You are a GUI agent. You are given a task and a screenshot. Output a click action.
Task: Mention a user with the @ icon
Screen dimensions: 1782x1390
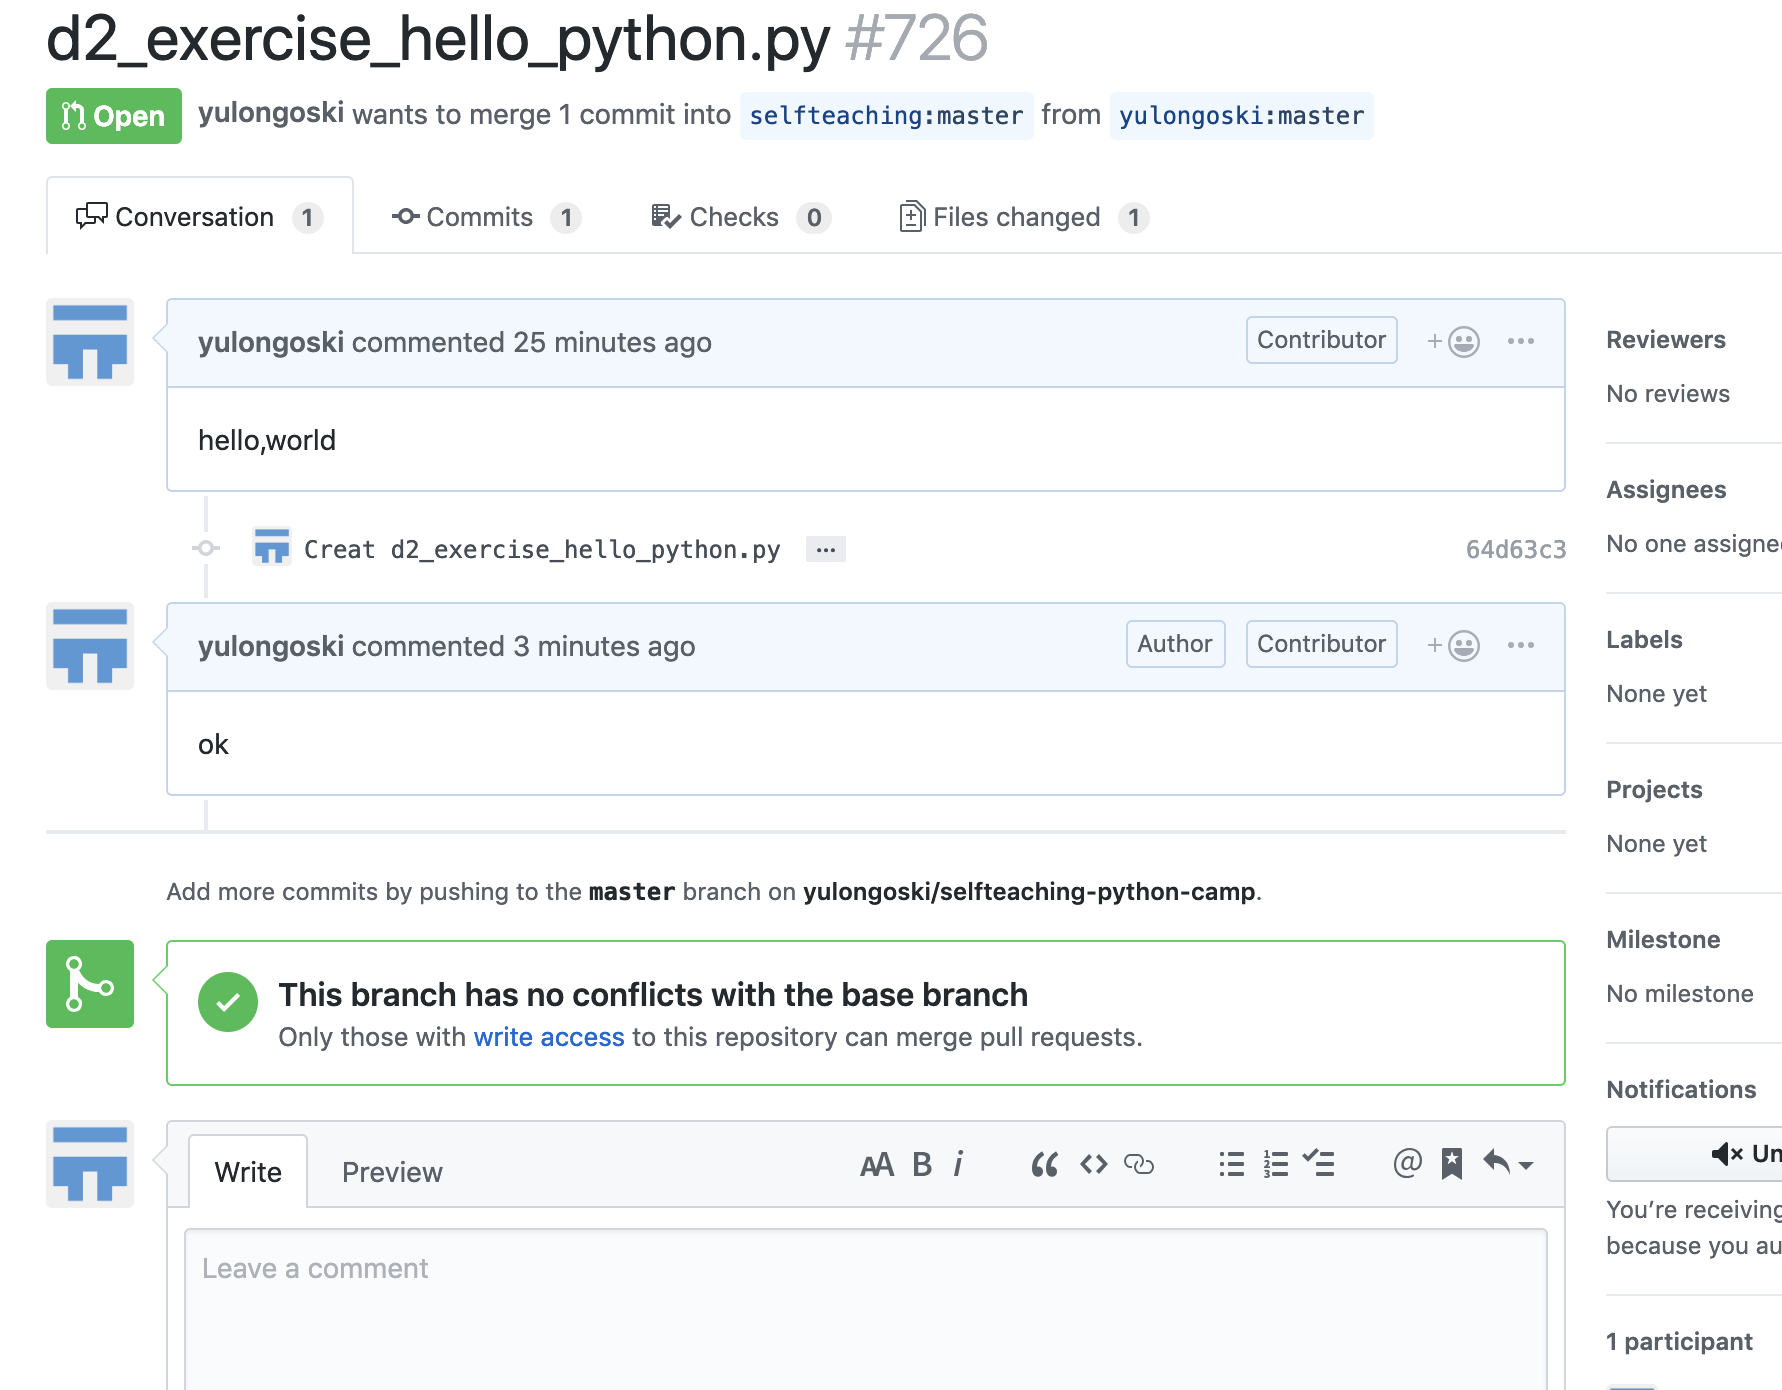tap(1405, 1164)
